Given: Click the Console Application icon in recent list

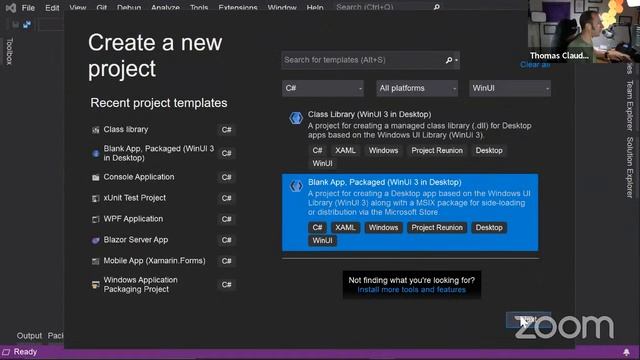Looking at the screenshot, I should click(x=96, y=177).
